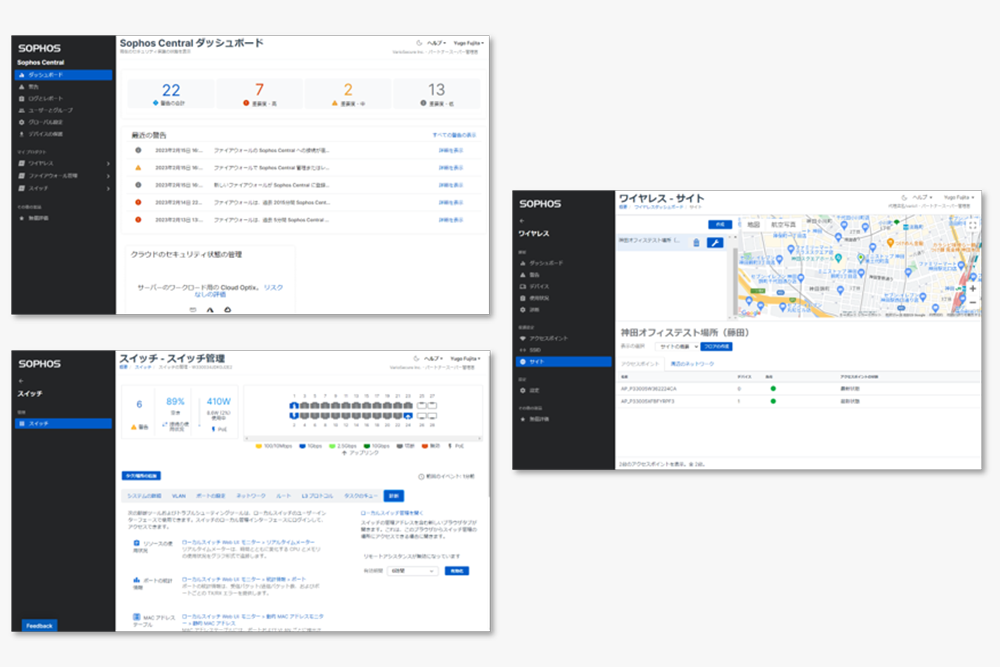Click the 89% usage value on the switch summary

pyautogui.click(x=175, y=402)
